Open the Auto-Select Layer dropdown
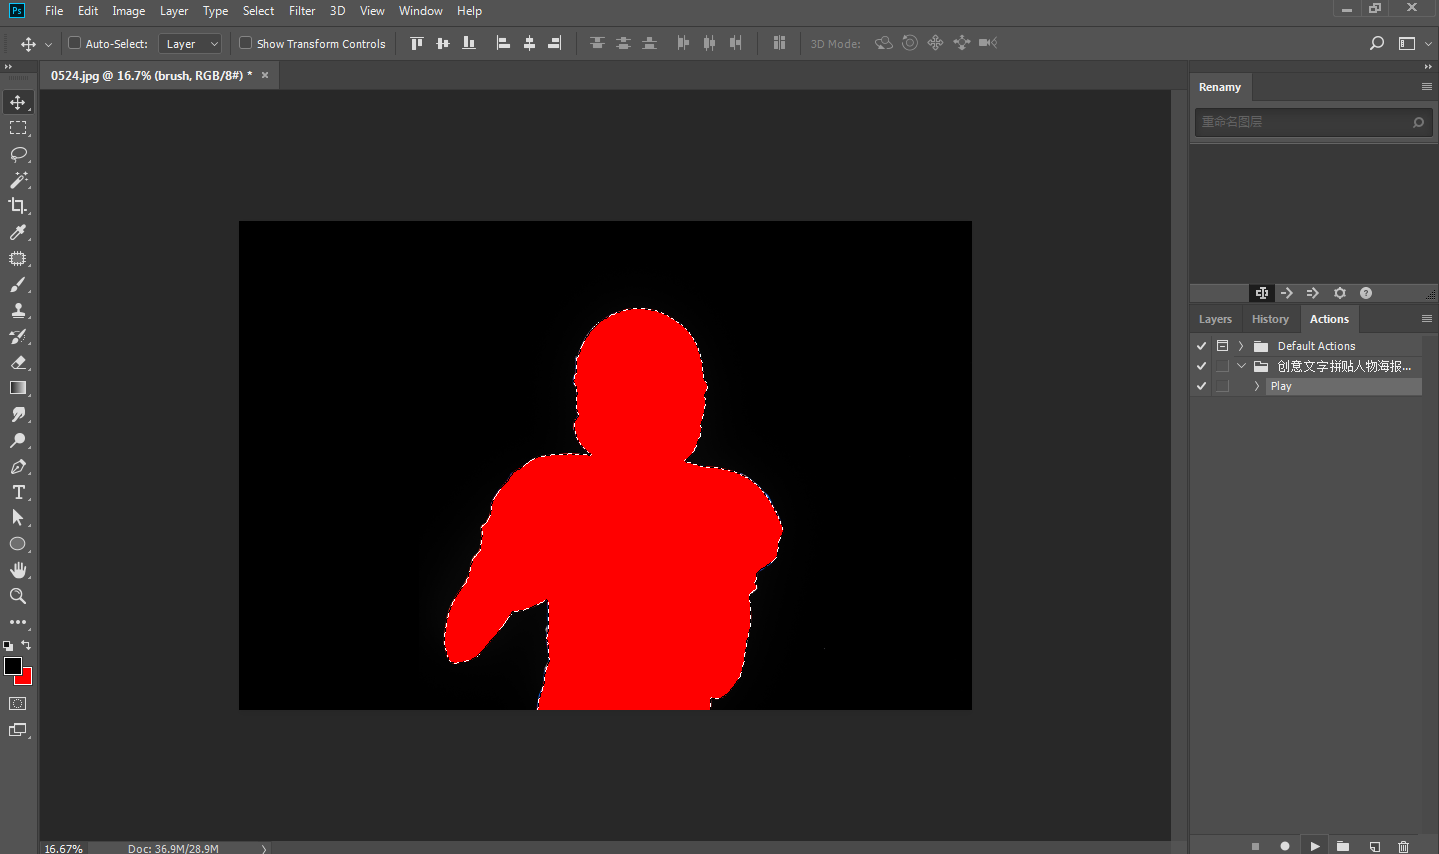Viewport: 1439px width, 854px height. (190, 44)
